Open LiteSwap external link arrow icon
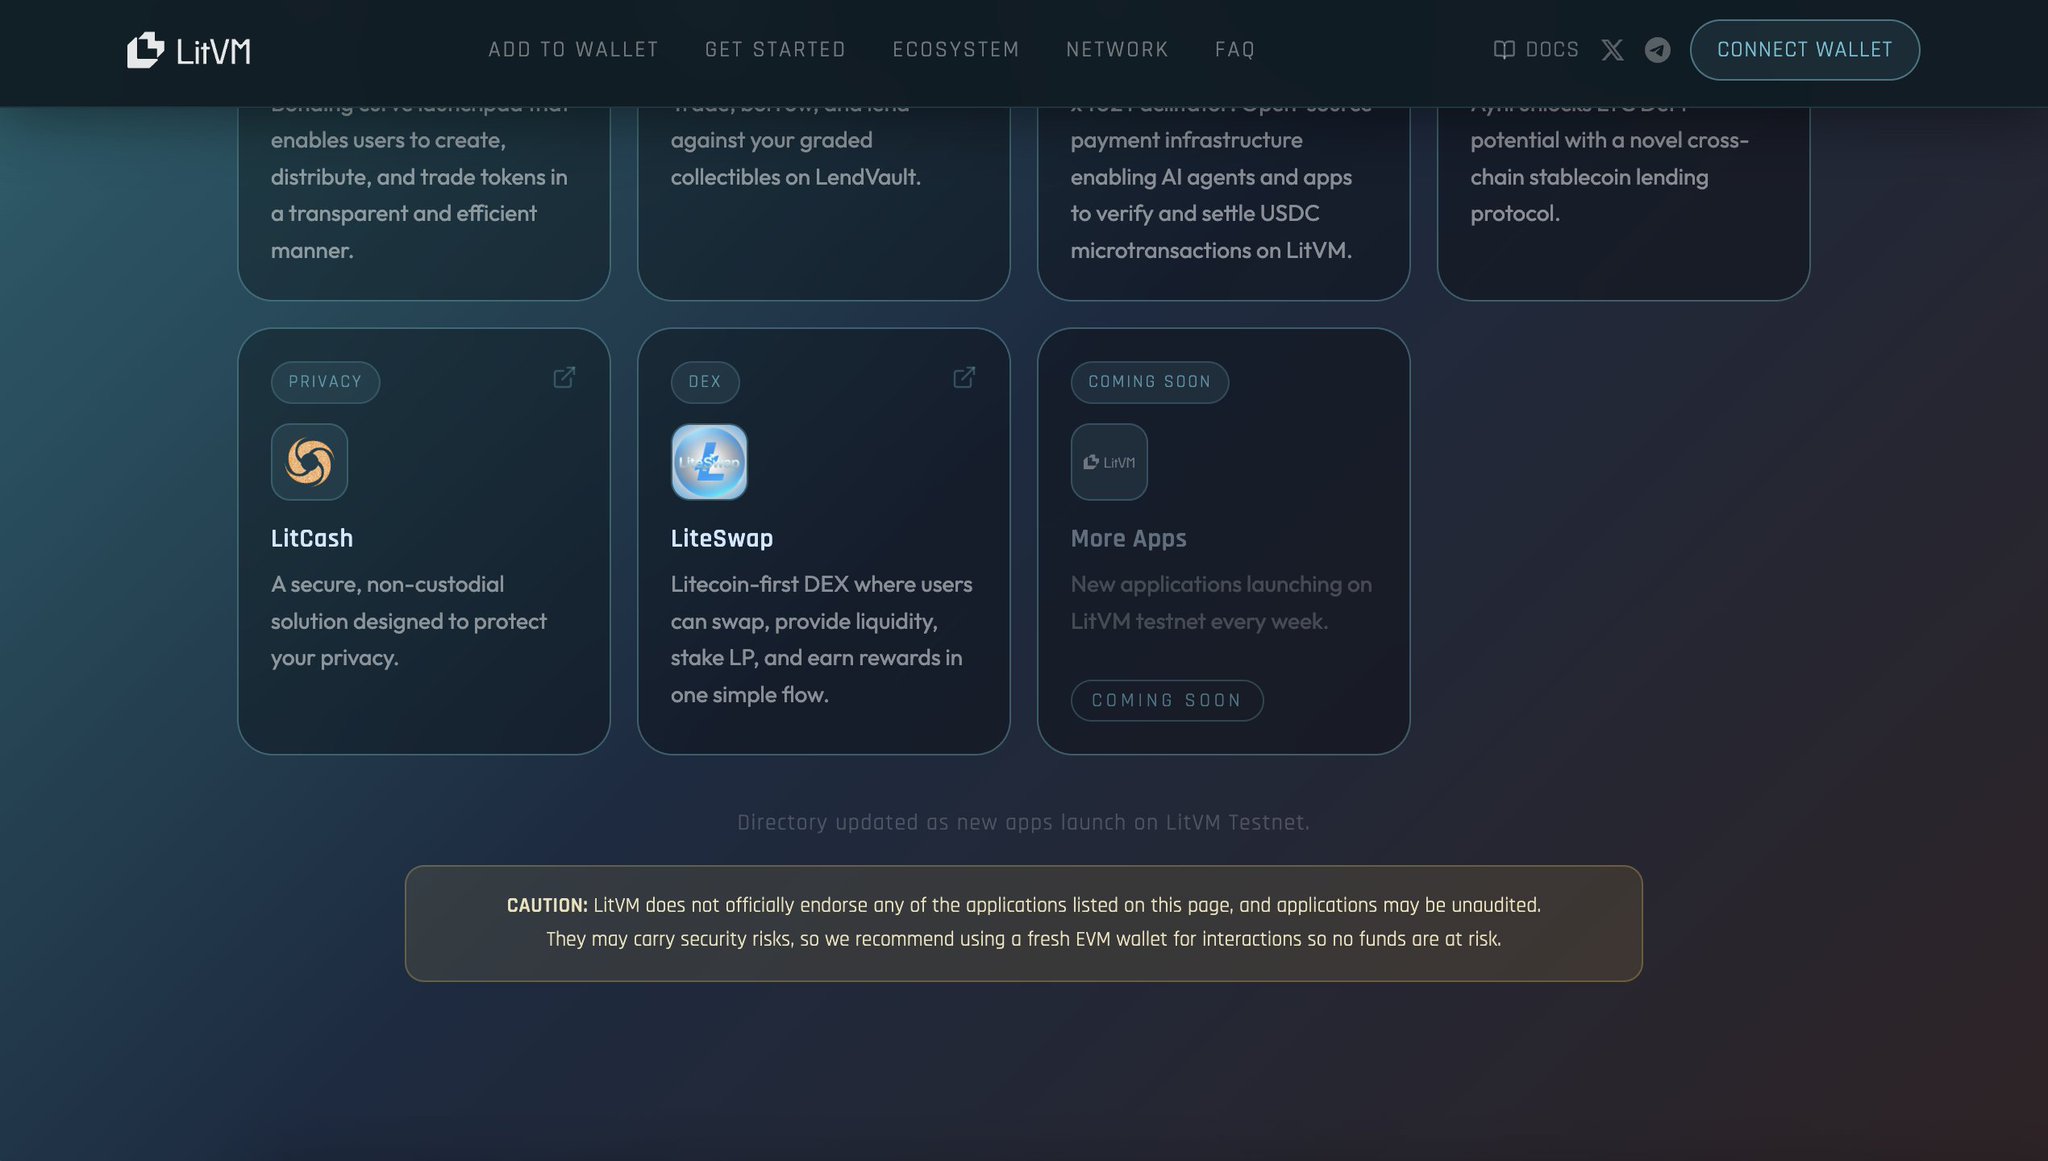Image resolution: width=2048 pixels, height=1161 pixels. pyautogui.click(x=964, y=377)
